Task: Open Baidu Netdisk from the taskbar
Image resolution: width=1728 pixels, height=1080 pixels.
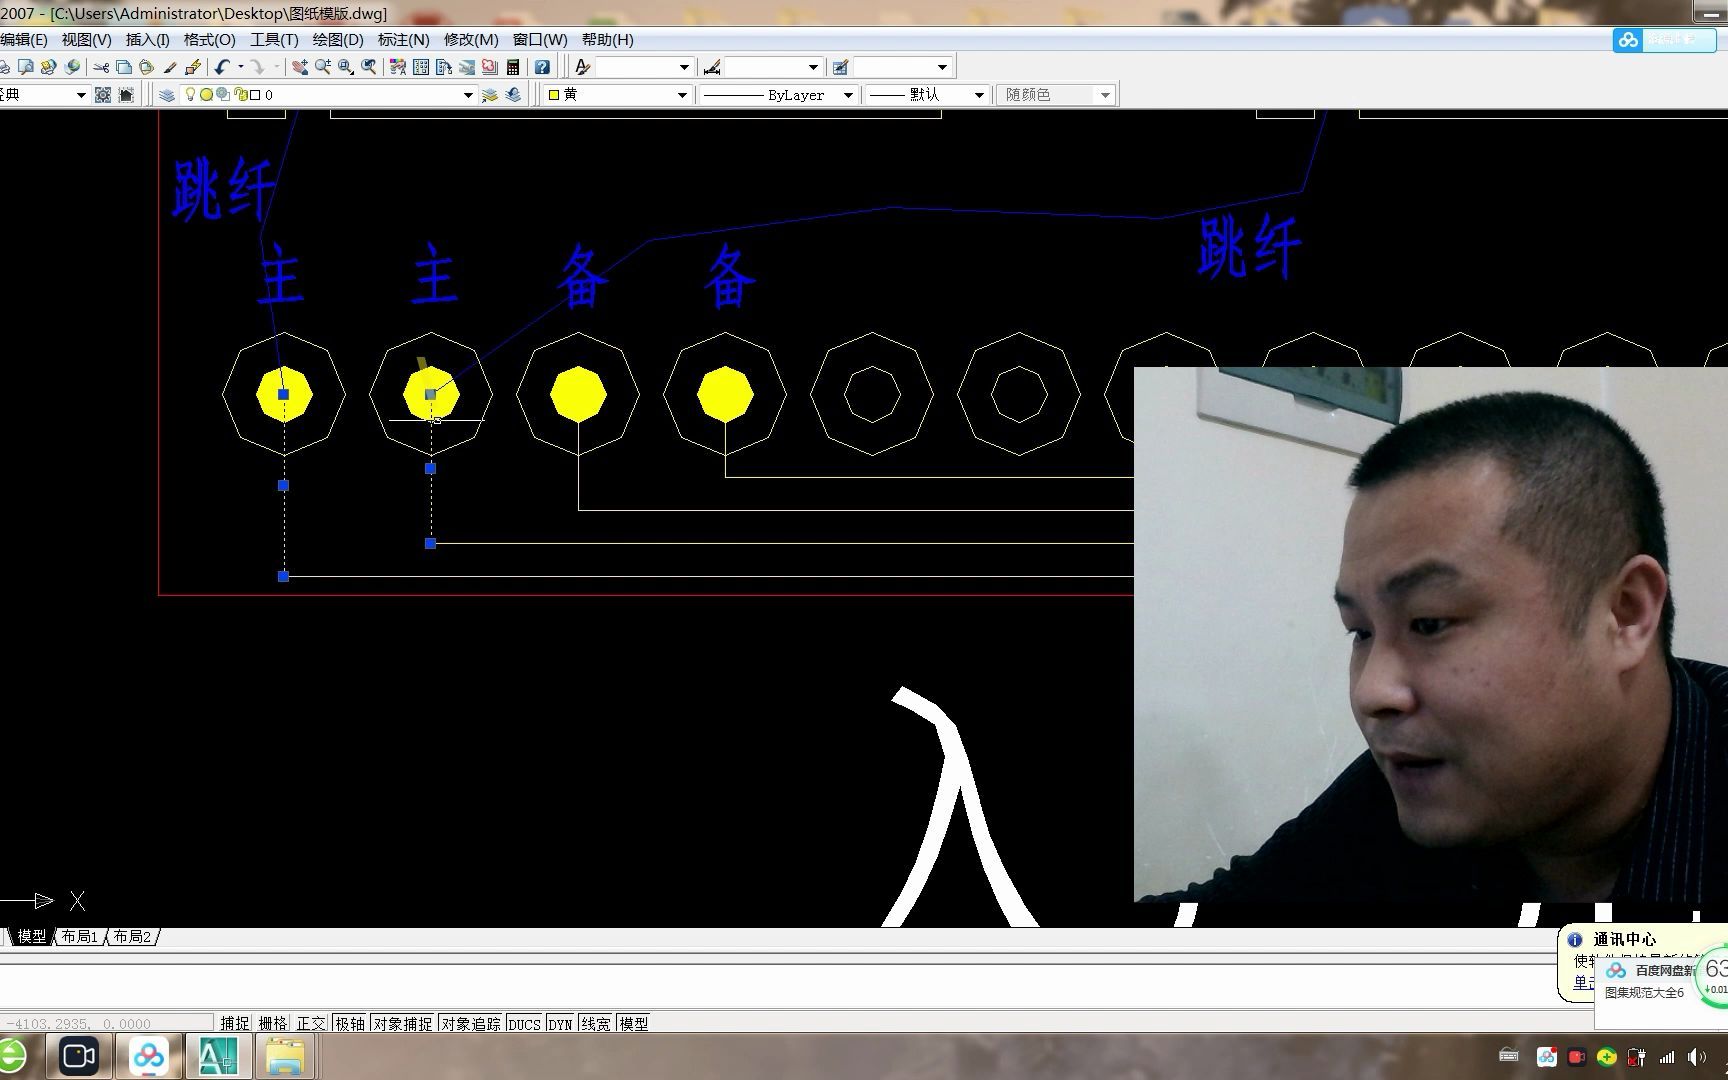Action: pos(149,1057)
